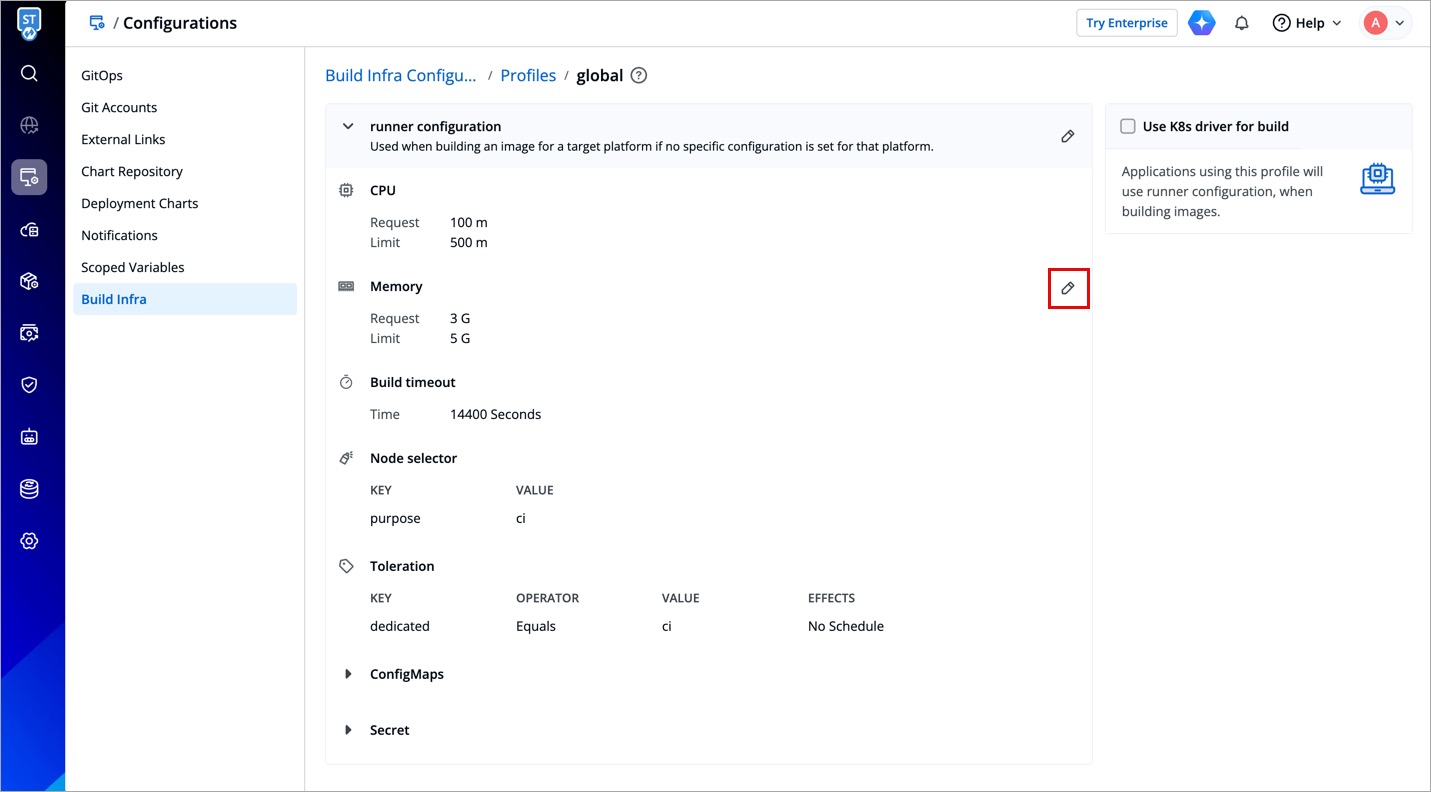Open the Help dropdown menu
The width and height of the screenshot is (1431, 792).
[1306, 23]
